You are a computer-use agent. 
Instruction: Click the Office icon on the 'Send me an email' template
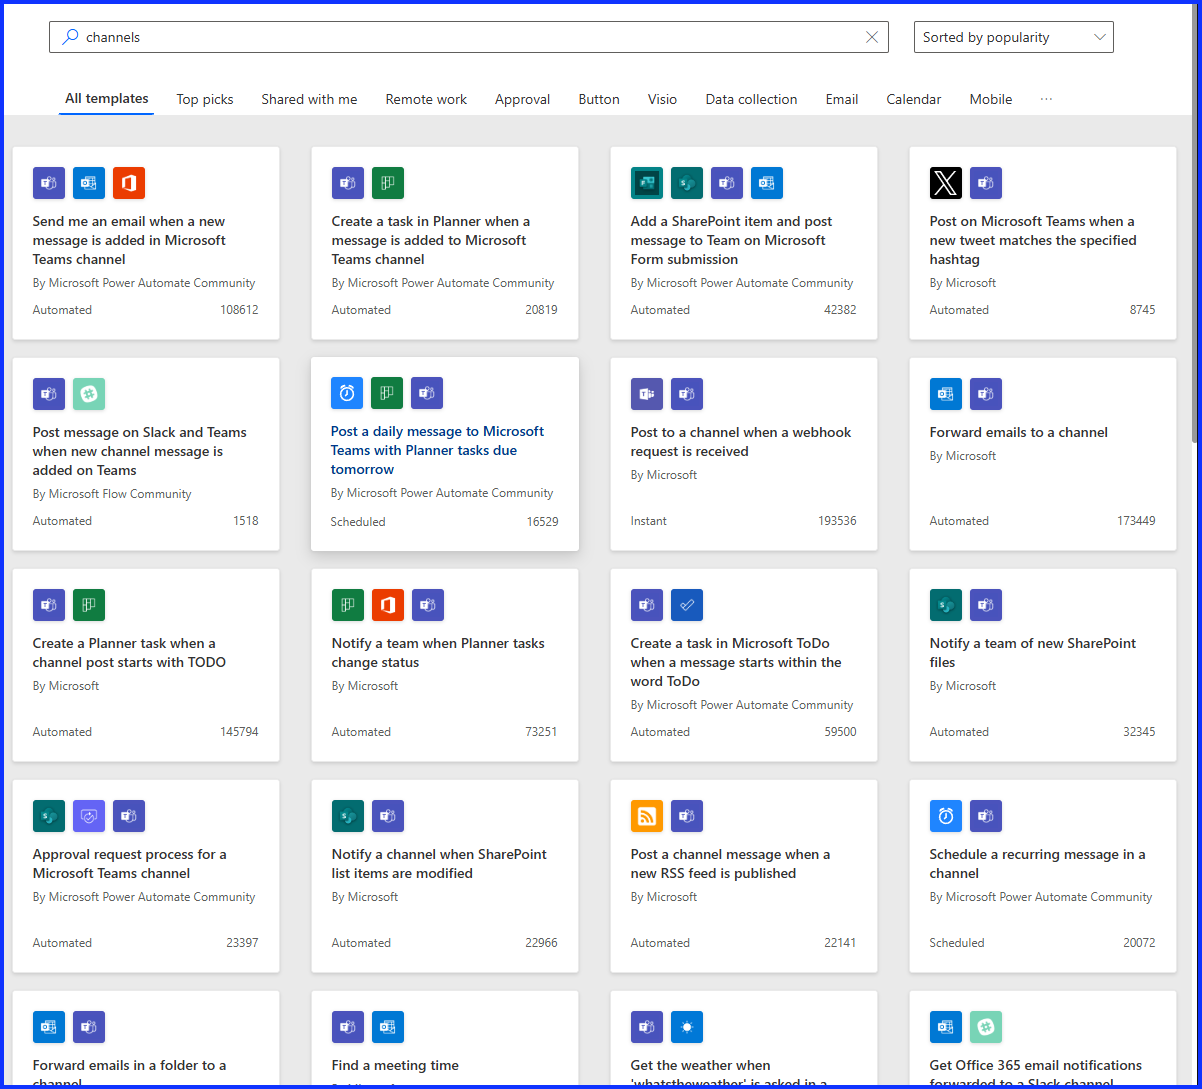coord(128,183)
